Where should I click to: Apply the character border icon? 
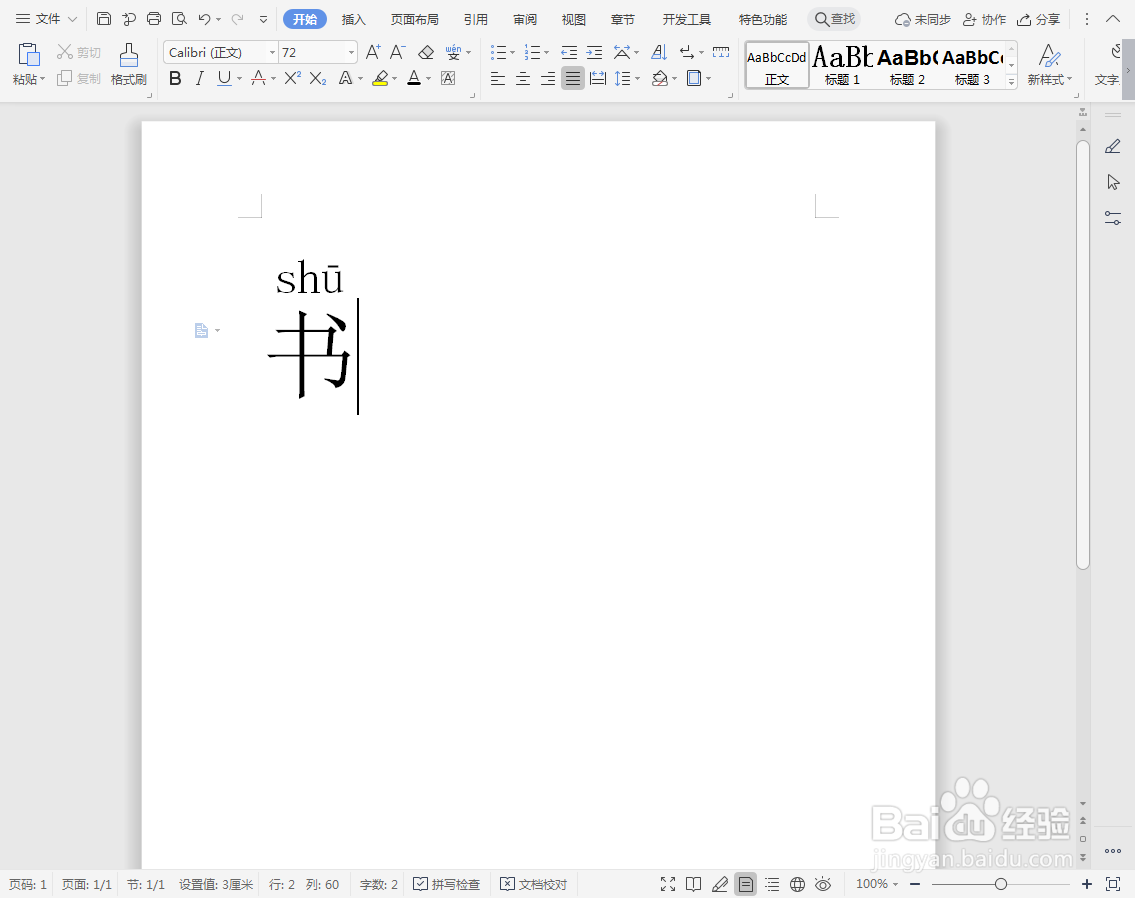click(448, 78)
